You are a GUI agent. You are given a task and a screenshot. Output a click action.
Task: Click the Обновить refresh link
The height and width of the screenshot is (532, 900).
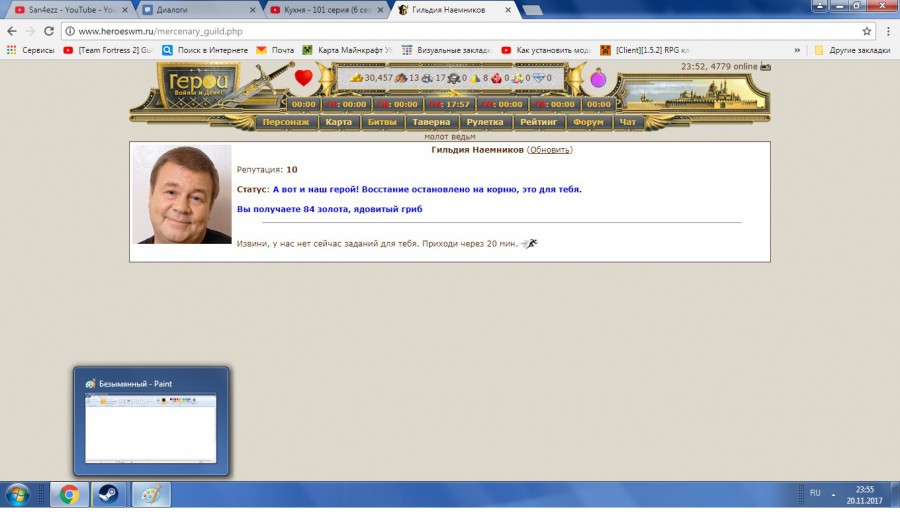[x=550, y=150]
